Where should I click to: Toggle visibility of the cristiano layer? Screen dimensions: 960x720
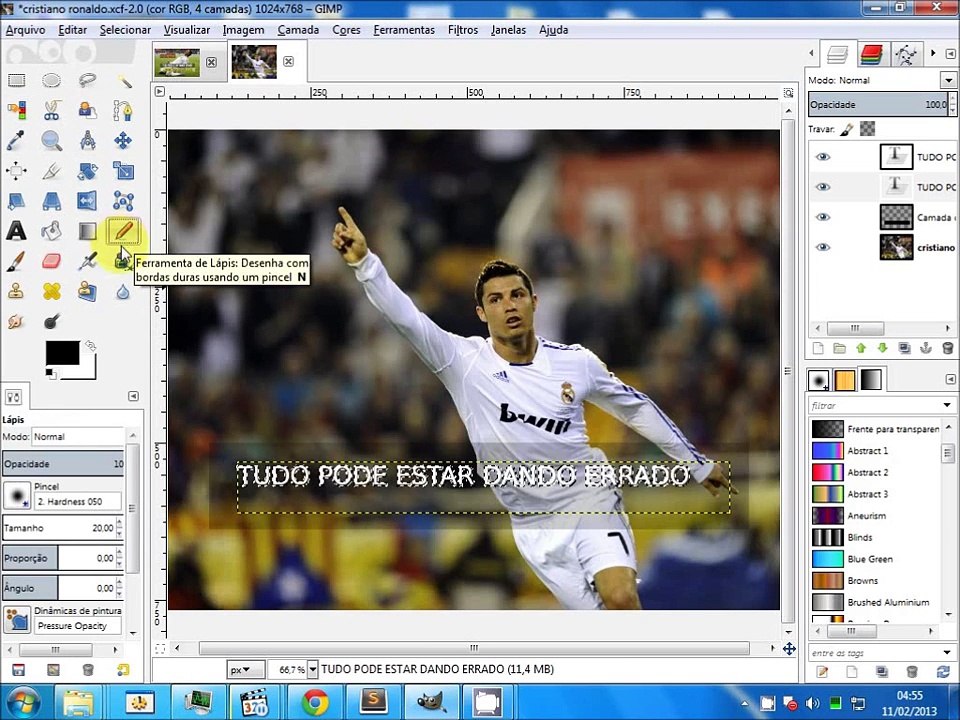(x=823, y=247)
